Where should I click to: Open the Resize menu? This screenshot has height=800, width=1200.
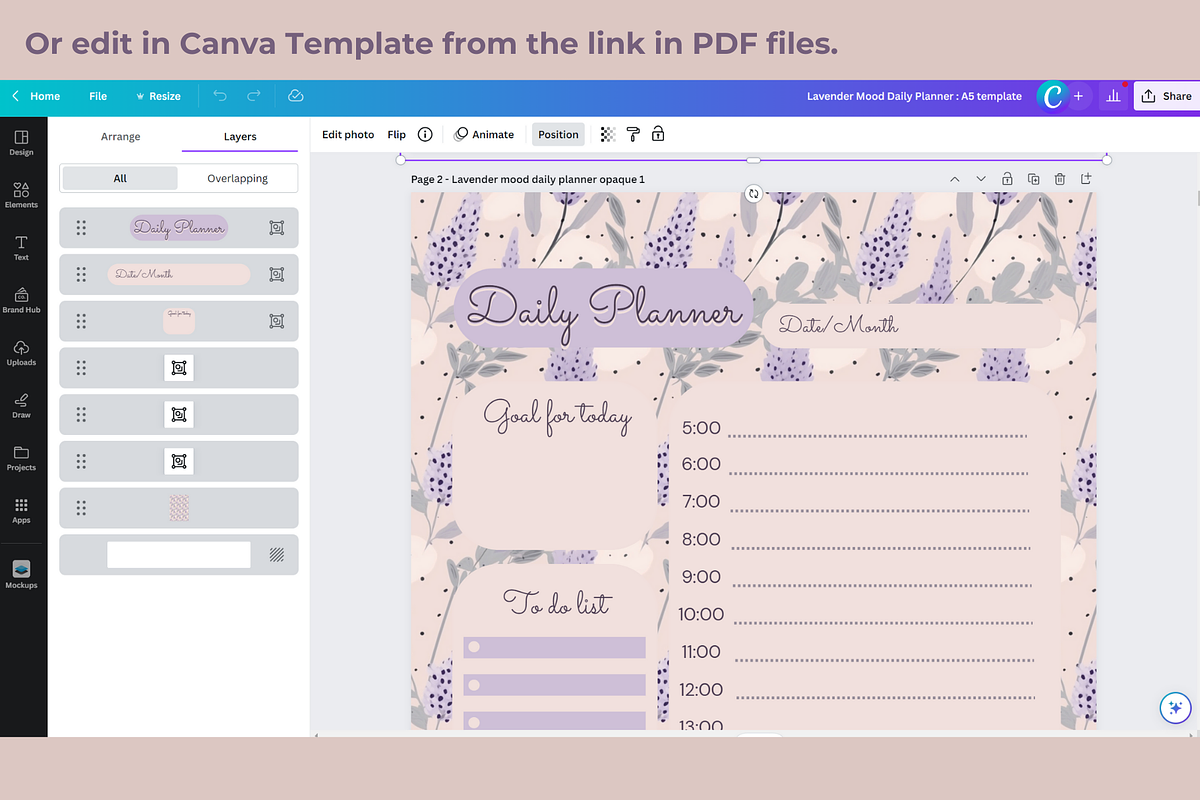coord(158,96)
